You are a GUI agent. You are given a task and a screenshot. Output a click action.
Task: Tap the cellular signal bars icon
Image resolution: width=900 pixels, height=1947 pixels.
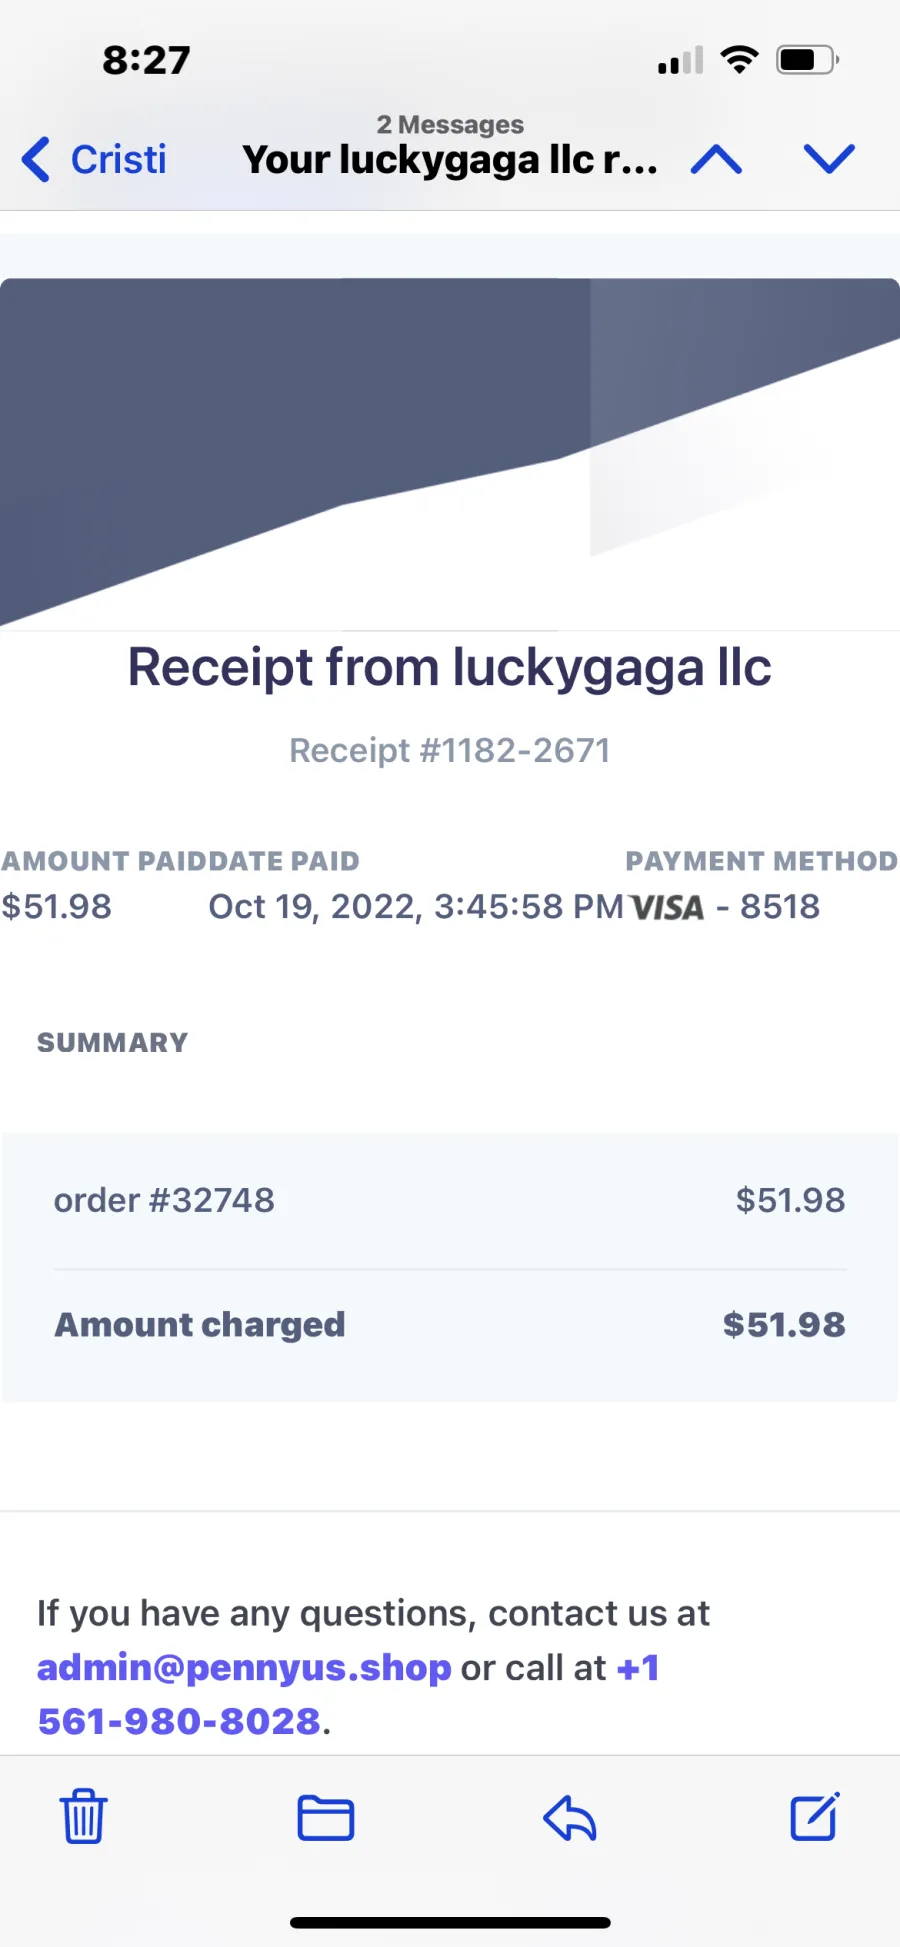point(680,61)
